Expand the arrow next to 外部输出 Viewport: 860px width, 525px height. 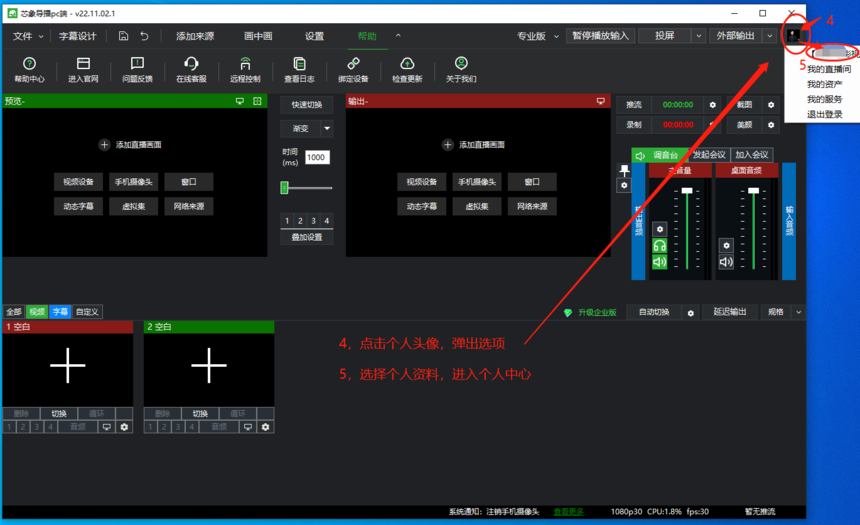tap(770, 36)
